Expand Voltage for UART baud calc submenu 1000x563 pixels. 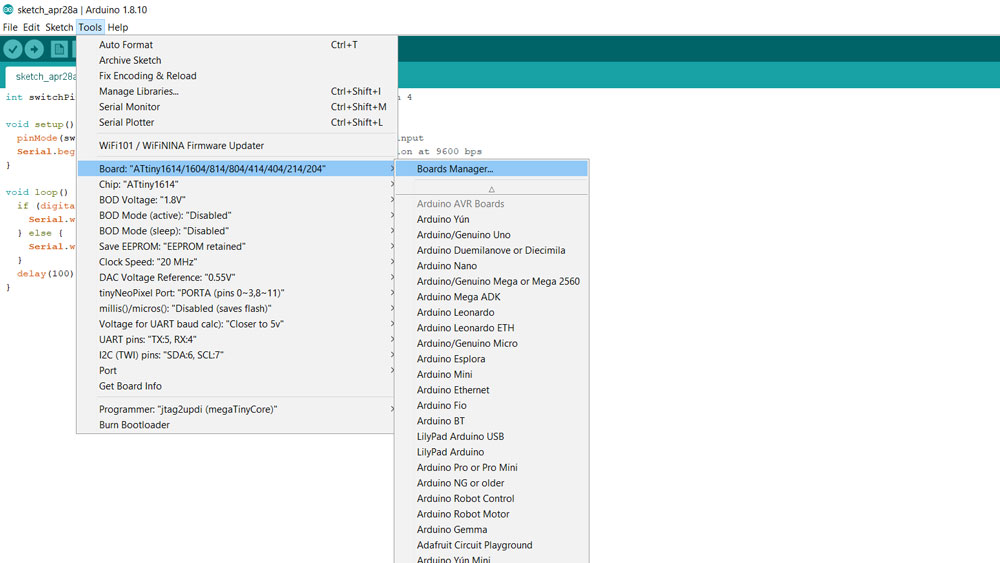(x=236, y=324)
